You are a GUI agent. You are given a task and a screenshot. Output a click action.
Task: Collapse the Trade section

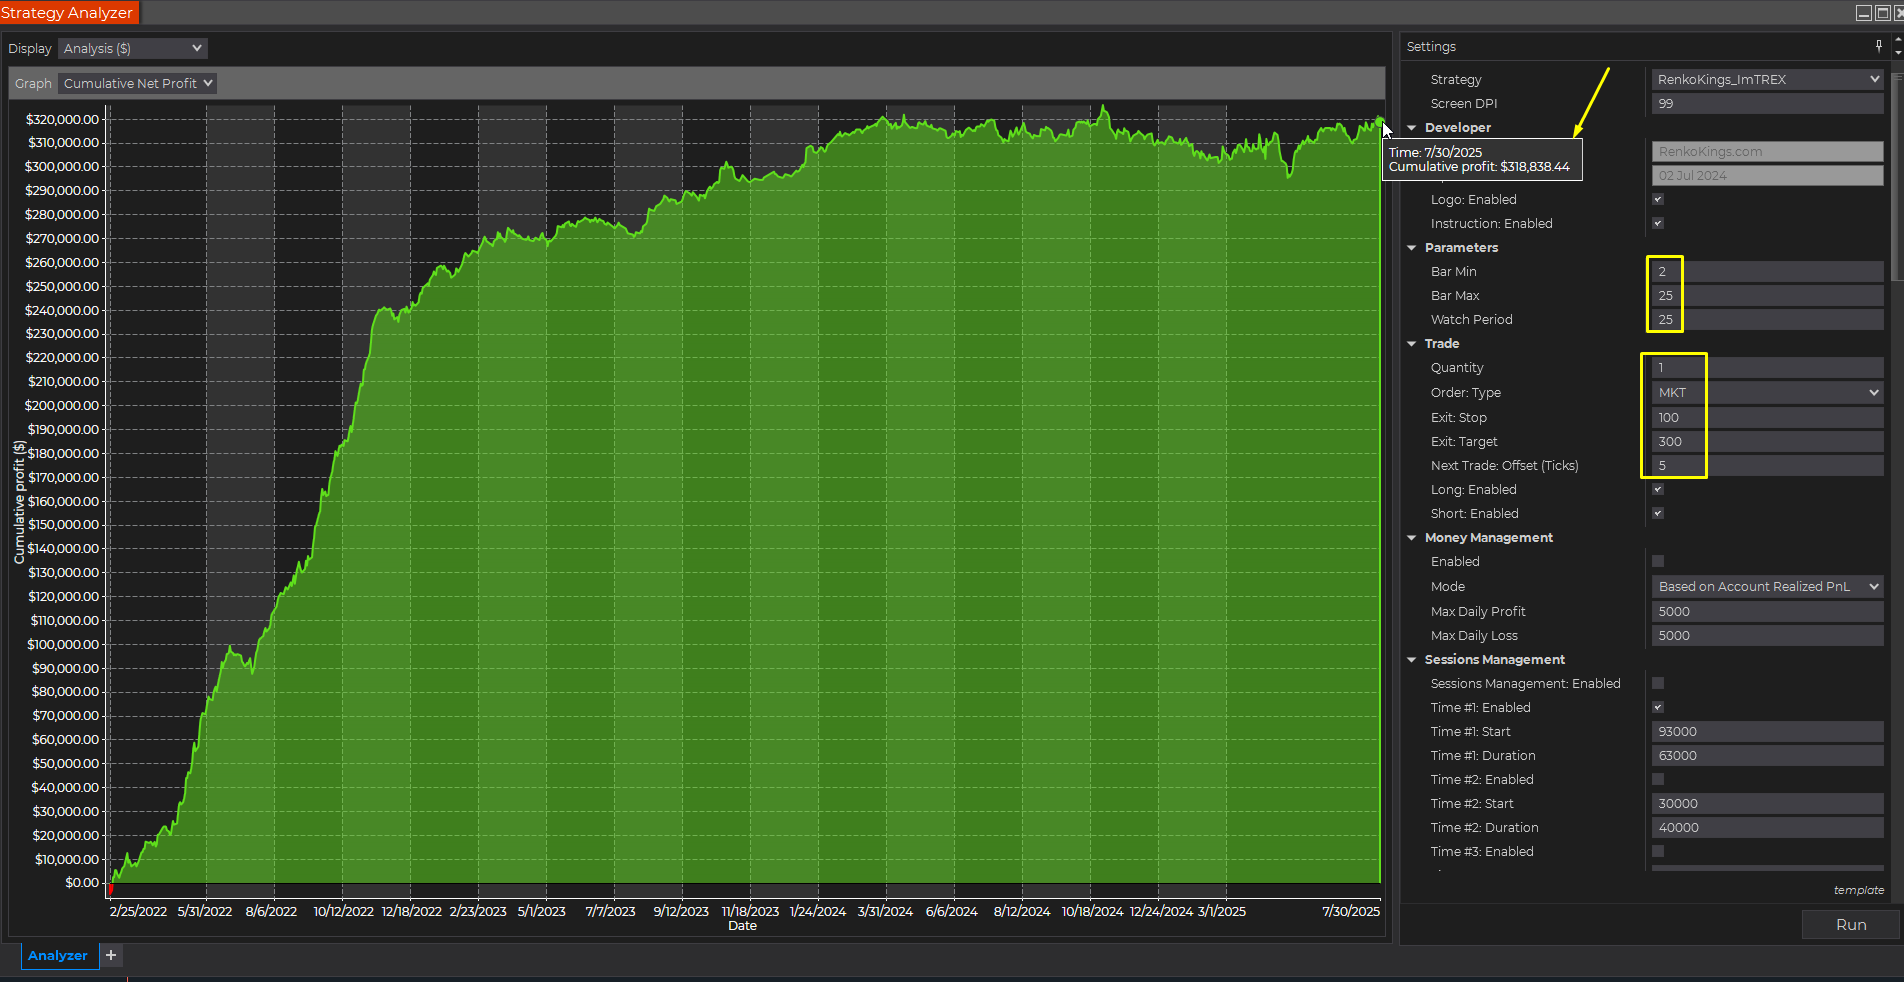click(x=1411, y=343)
